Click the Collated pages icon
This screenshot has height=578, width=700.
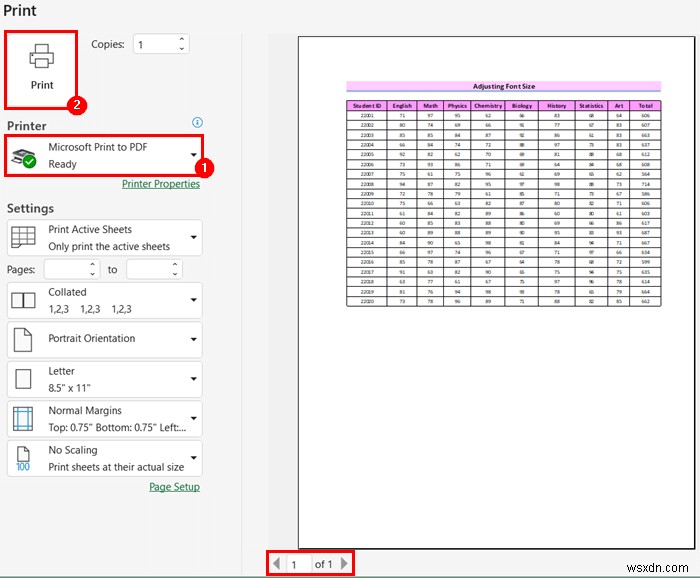[23, 300]
